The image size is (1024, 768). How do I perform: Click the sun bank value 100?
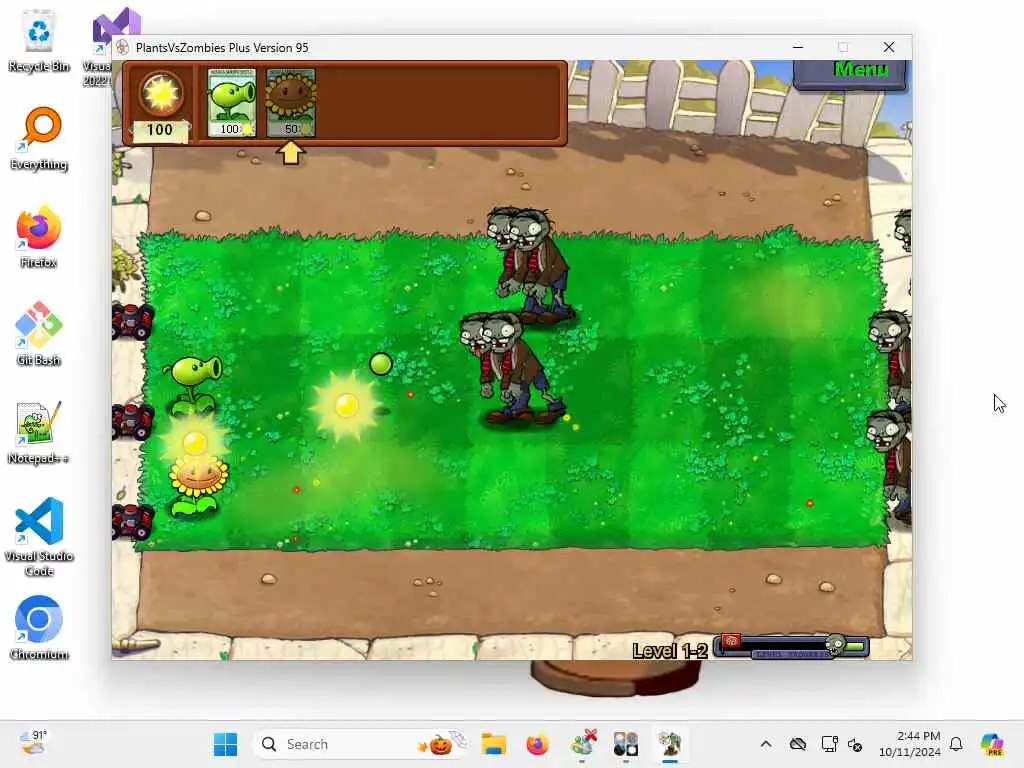click(159, 129)
